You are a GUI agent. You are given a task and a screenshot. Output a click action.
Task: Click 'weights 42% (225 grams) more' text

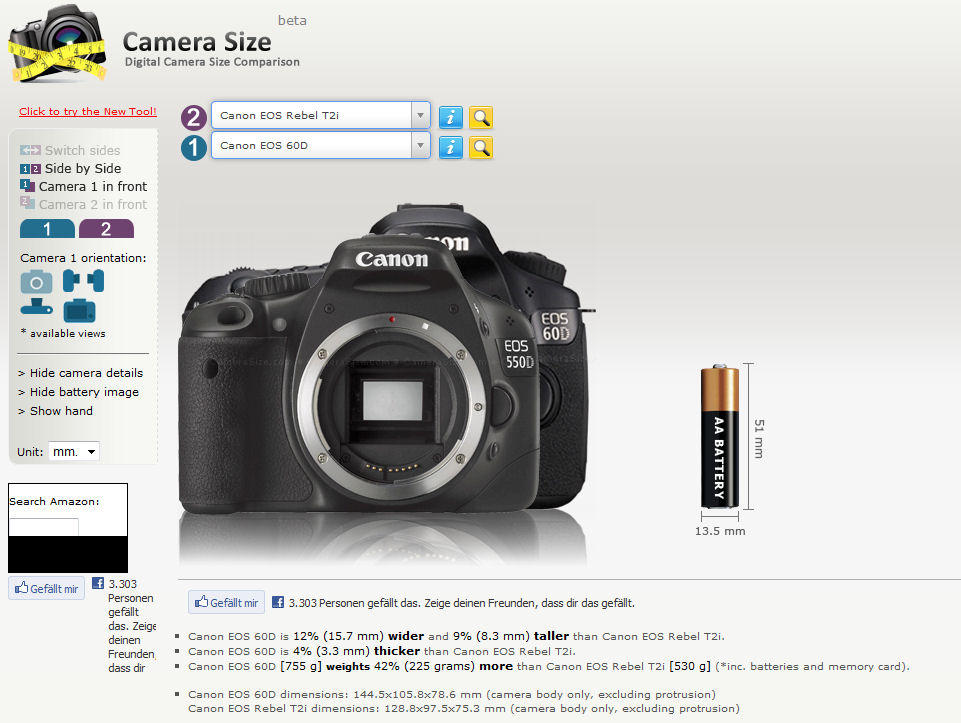click(x=419, y=666)
